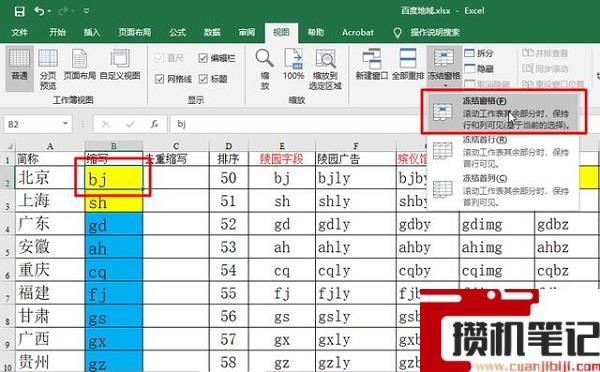Select the cell 北京 in column A
This screenshot has width=600, height=372.
(x=50, y=178)
